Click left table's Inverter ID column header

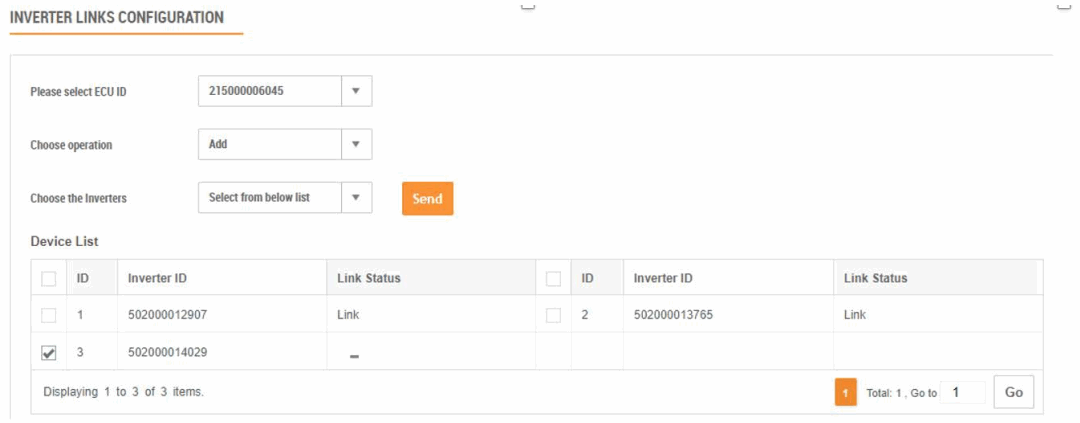(157, 278)
